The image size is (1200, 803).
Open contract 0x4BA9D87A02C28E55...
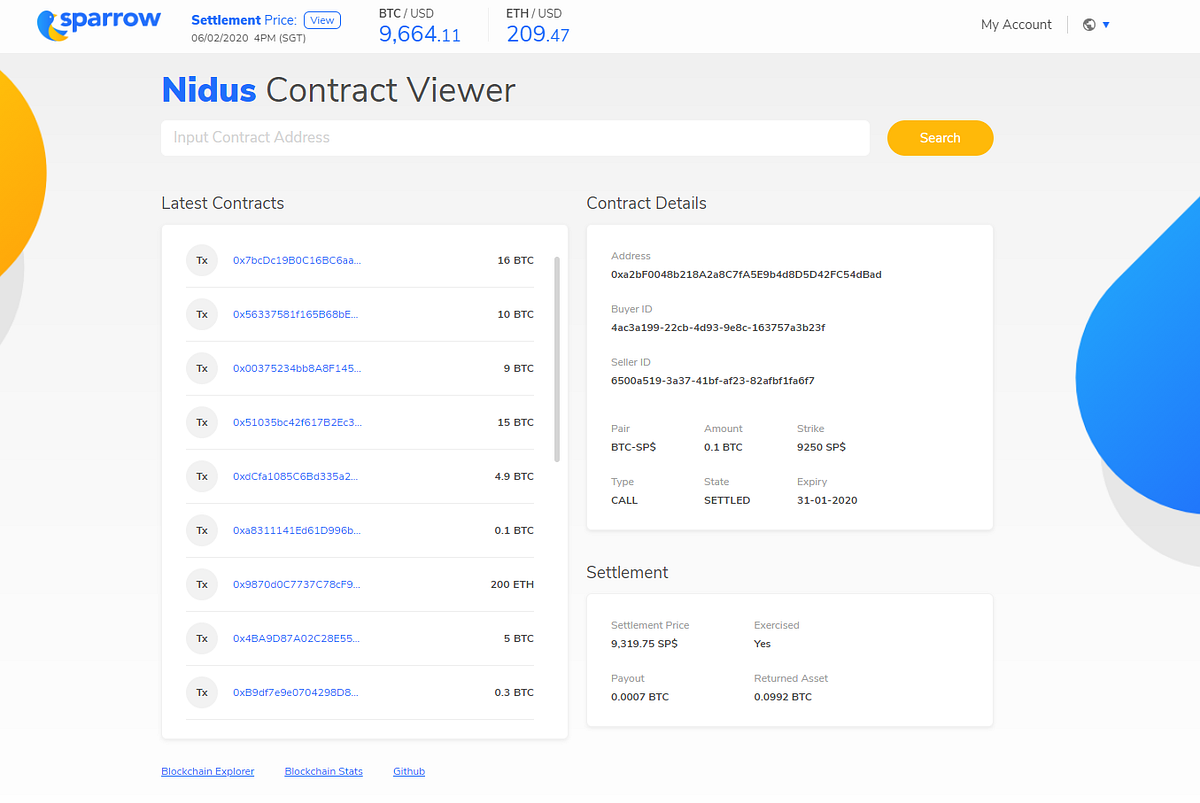[295, 638]
